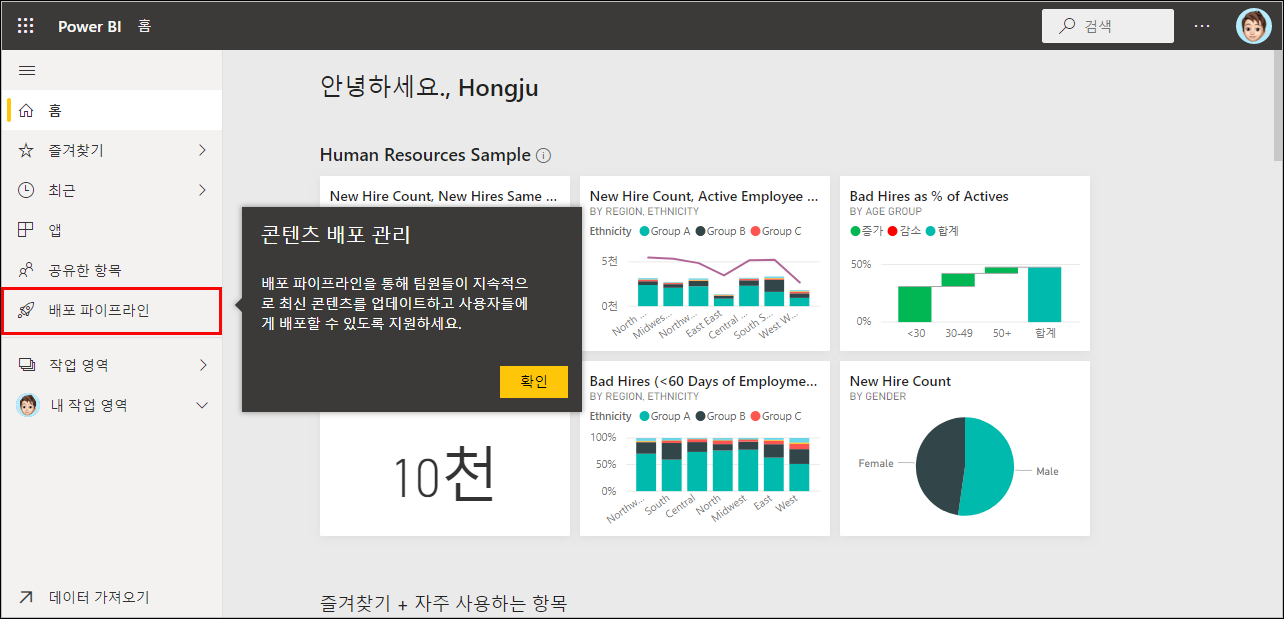Open the app launcher waffle icon
The image size is (1284, 619).
[26, 27]
